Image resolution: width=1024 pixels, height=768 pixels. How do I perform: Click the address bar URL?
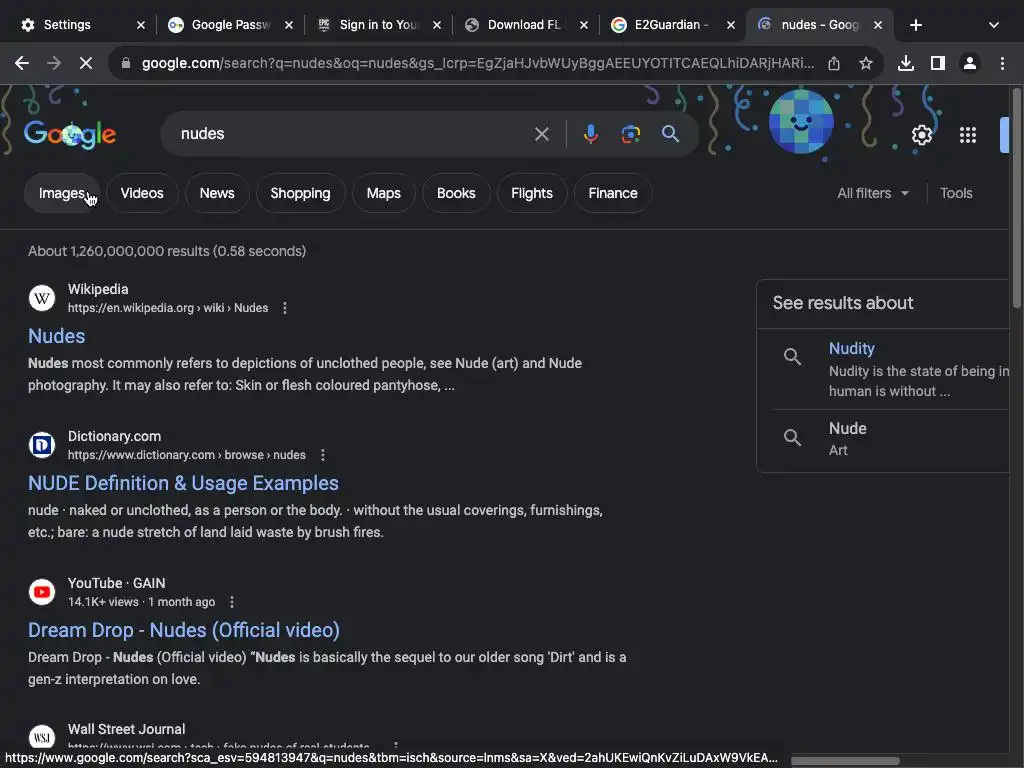click(x=477, y=63)
